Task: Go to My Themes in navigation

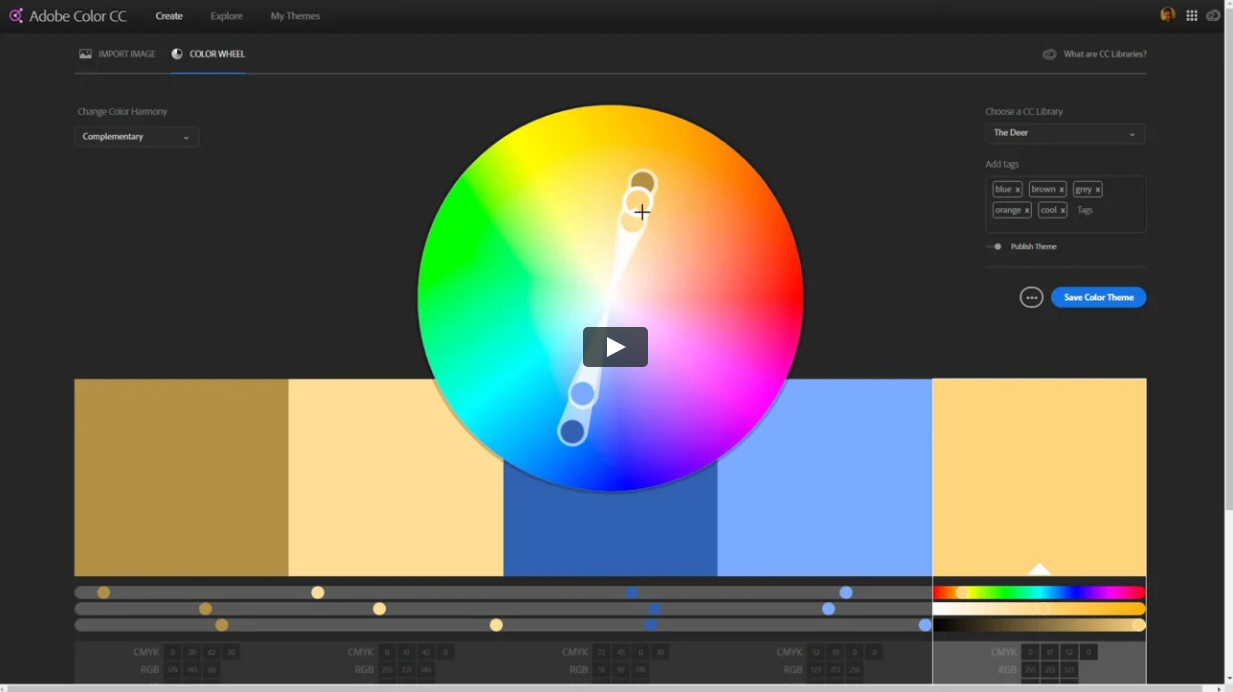Action: [295, 16]
